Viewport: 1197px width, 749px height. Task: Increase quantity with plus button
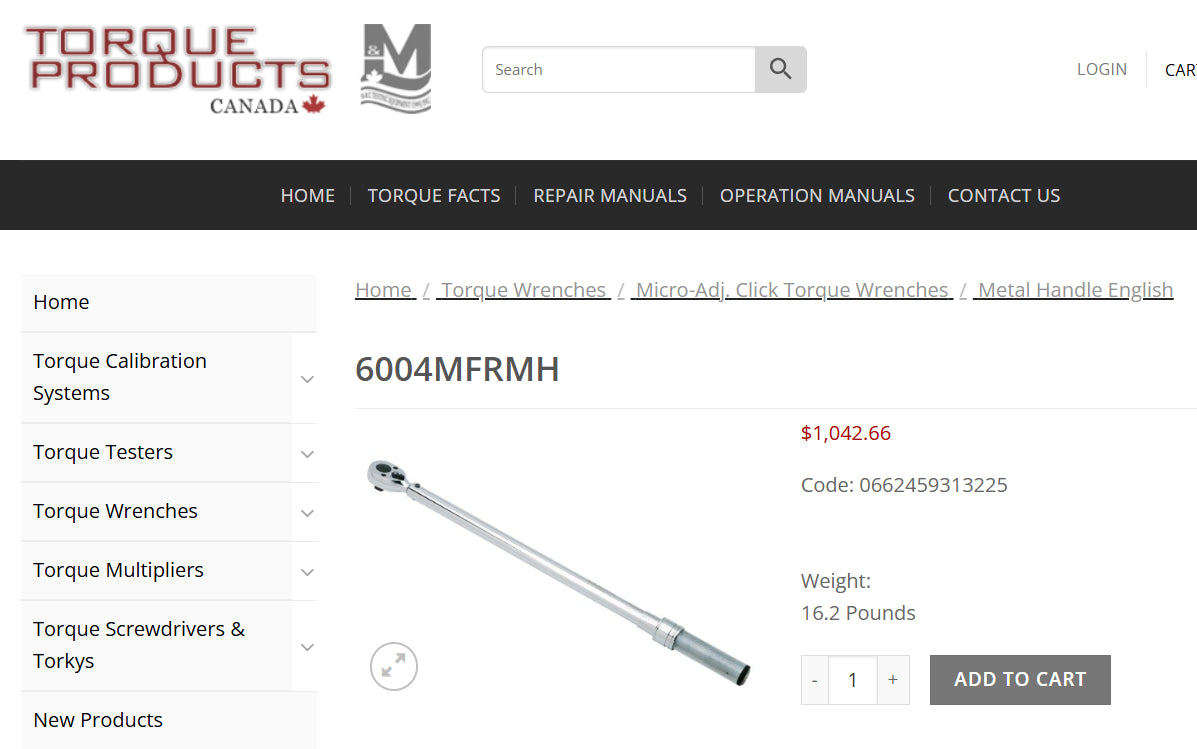tap(893, 680)
